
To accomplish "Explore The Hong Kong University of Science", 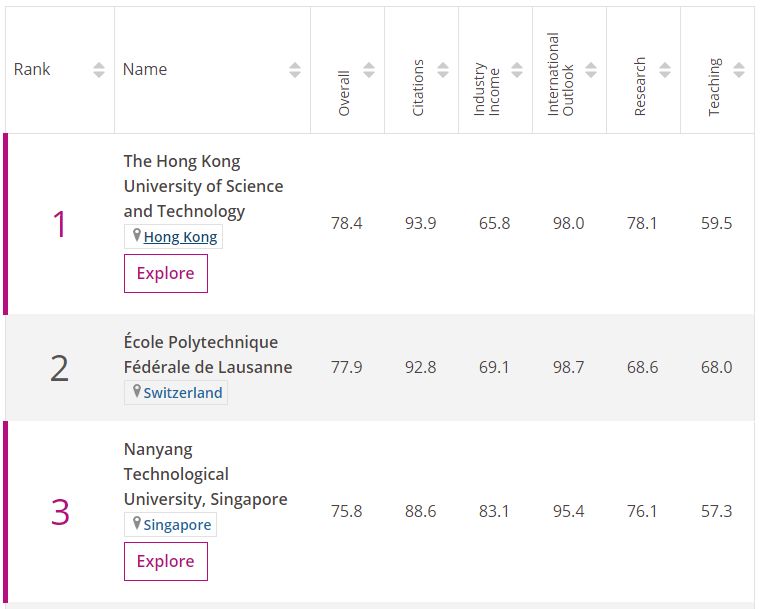I will tap(166, 273).
